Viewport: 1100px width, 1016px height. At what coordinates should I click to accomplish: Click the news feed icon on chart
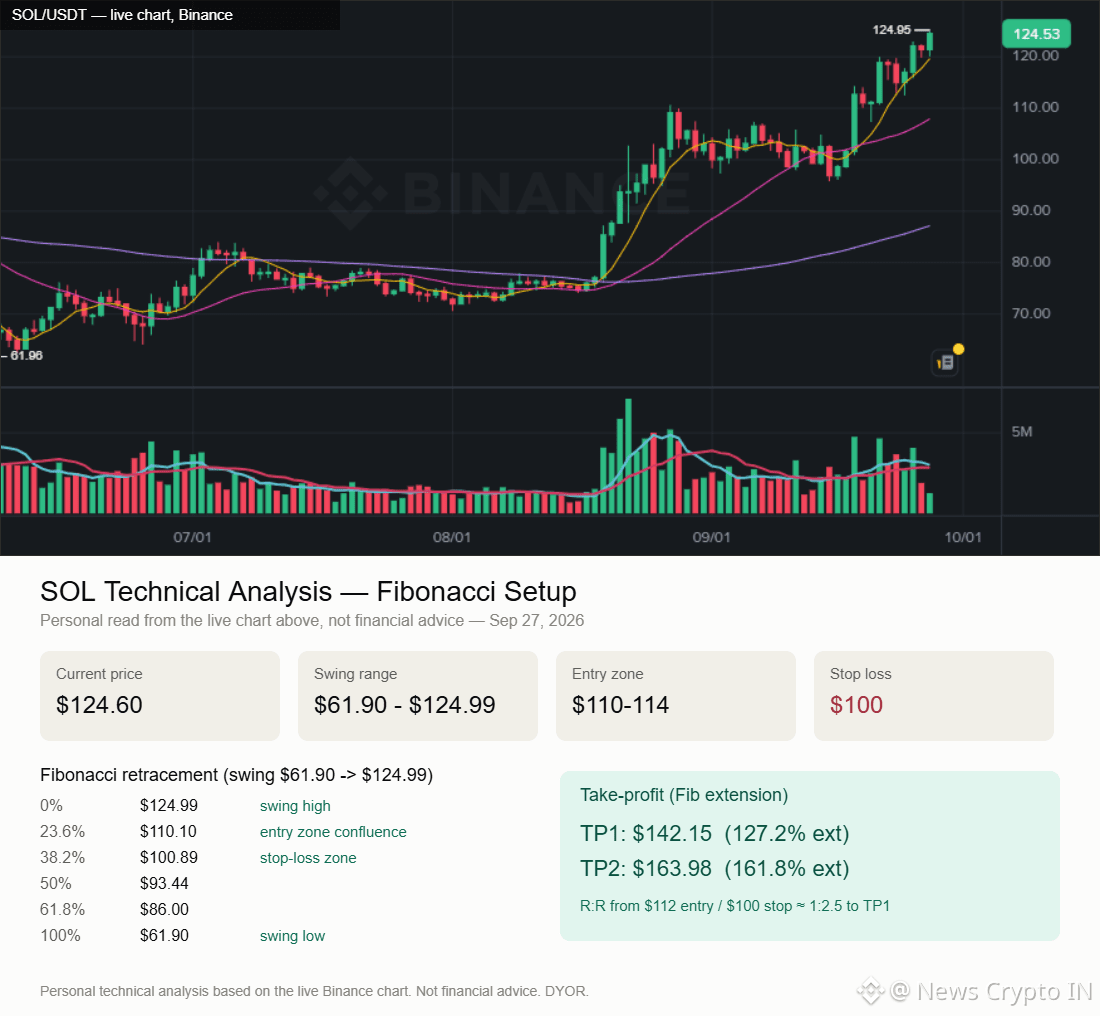tap(945, 363)
